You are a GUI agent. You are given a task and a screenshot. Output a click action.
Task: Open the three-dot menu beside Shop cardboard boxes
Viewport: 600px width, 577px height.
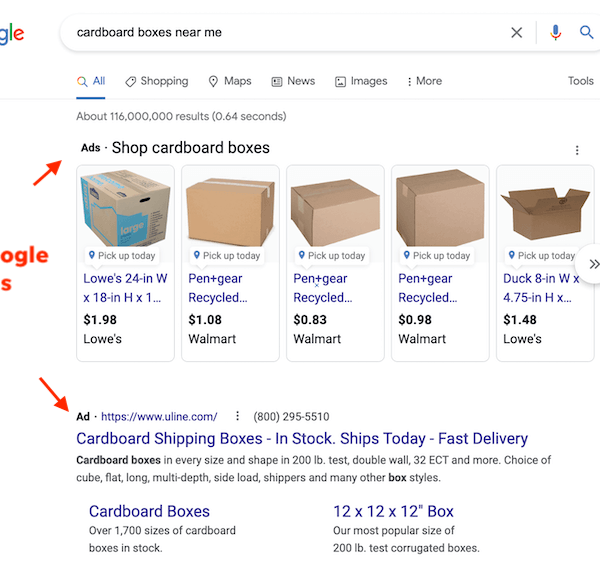[x=577, y=150]
